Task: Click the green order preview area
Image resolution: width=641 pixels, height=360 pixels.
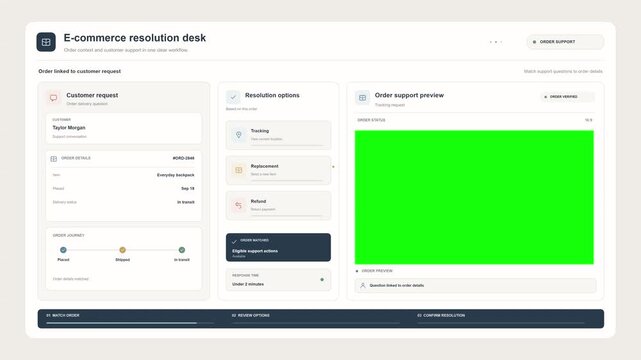Action: point(474,197)
